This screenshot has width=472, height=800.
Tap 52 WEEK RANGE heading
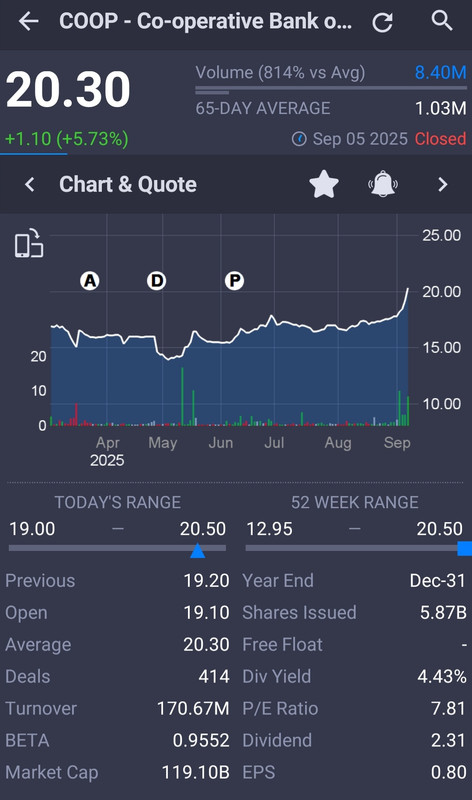(x=355, y=503)
